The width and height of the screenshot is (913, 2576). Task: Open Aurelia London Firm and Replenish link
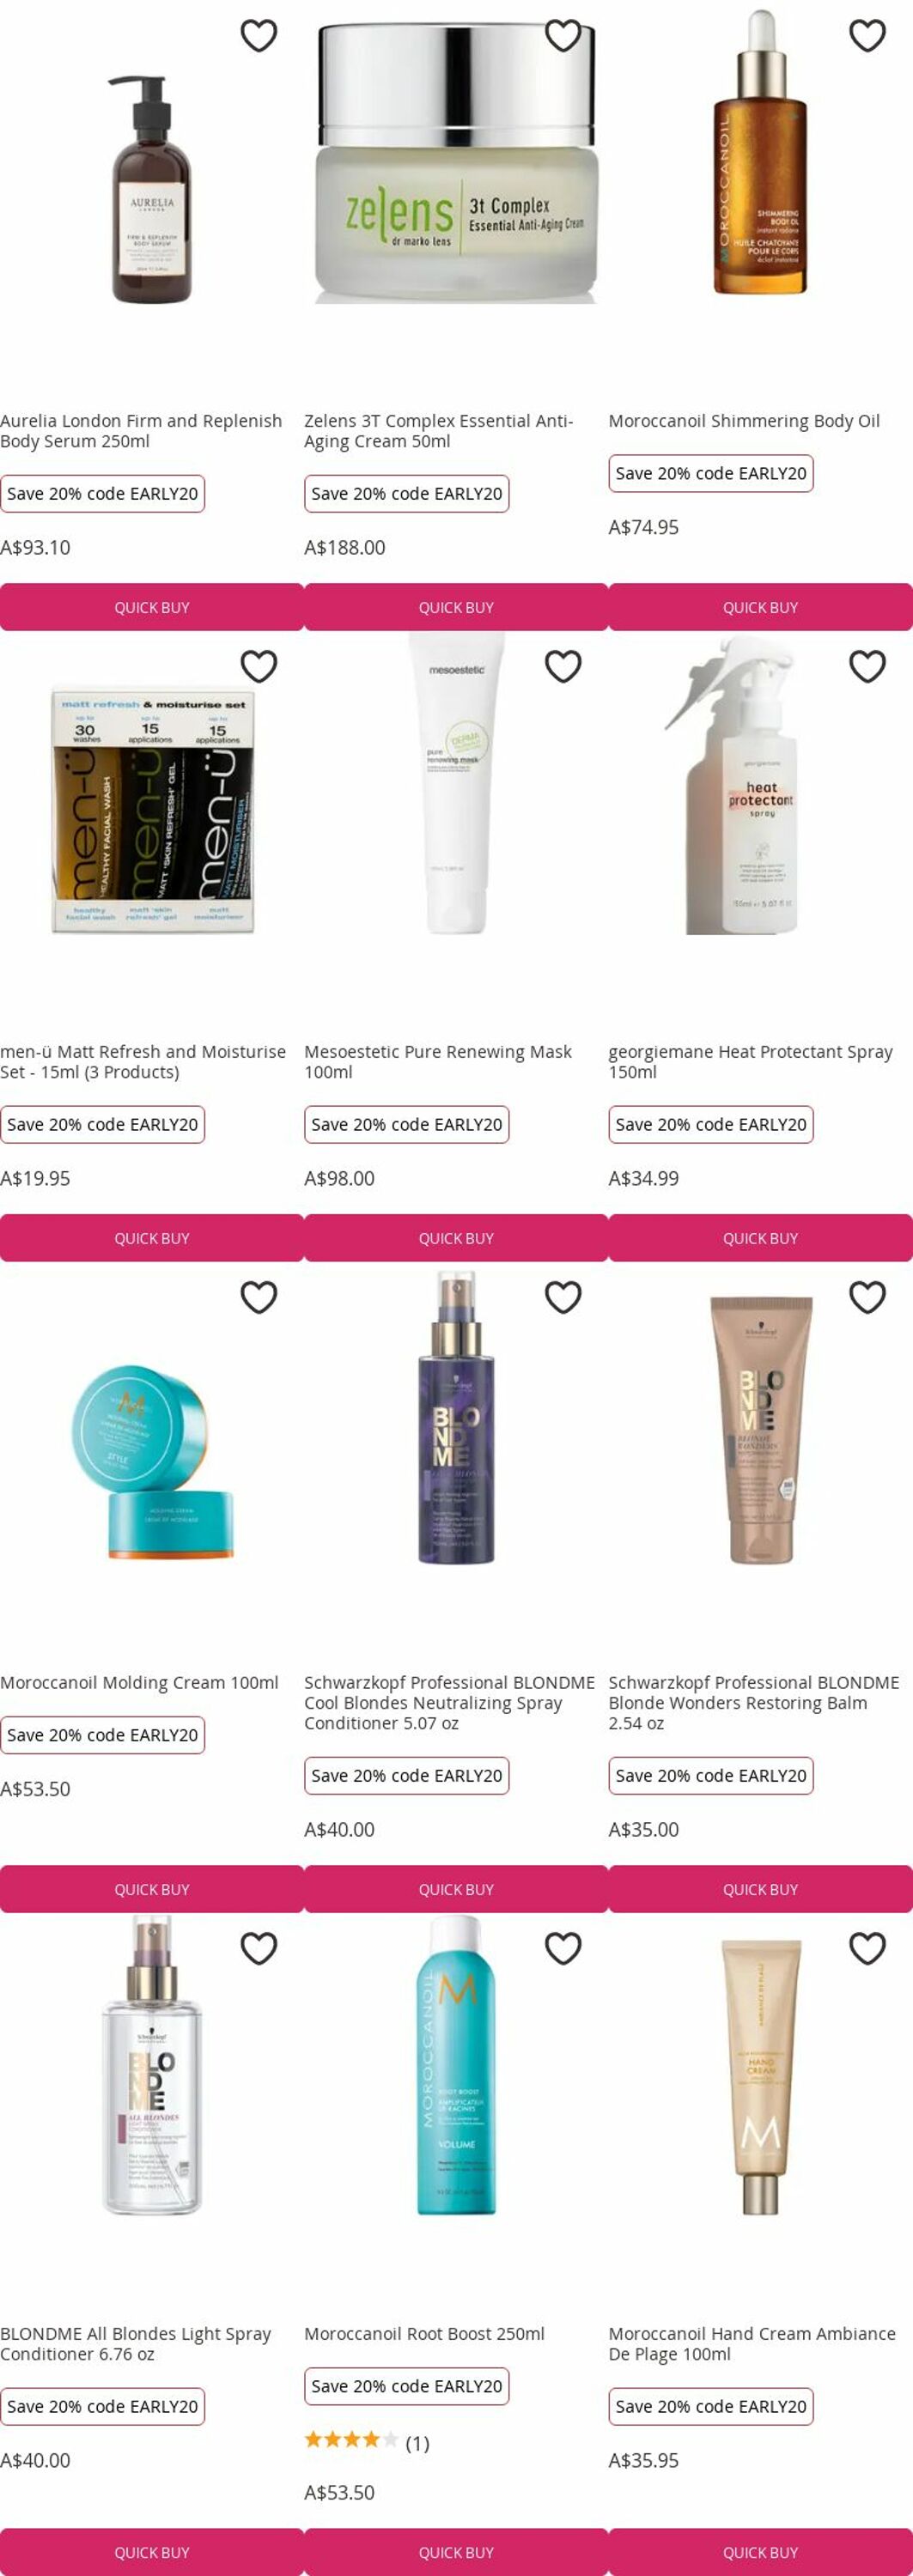(141, 431)
